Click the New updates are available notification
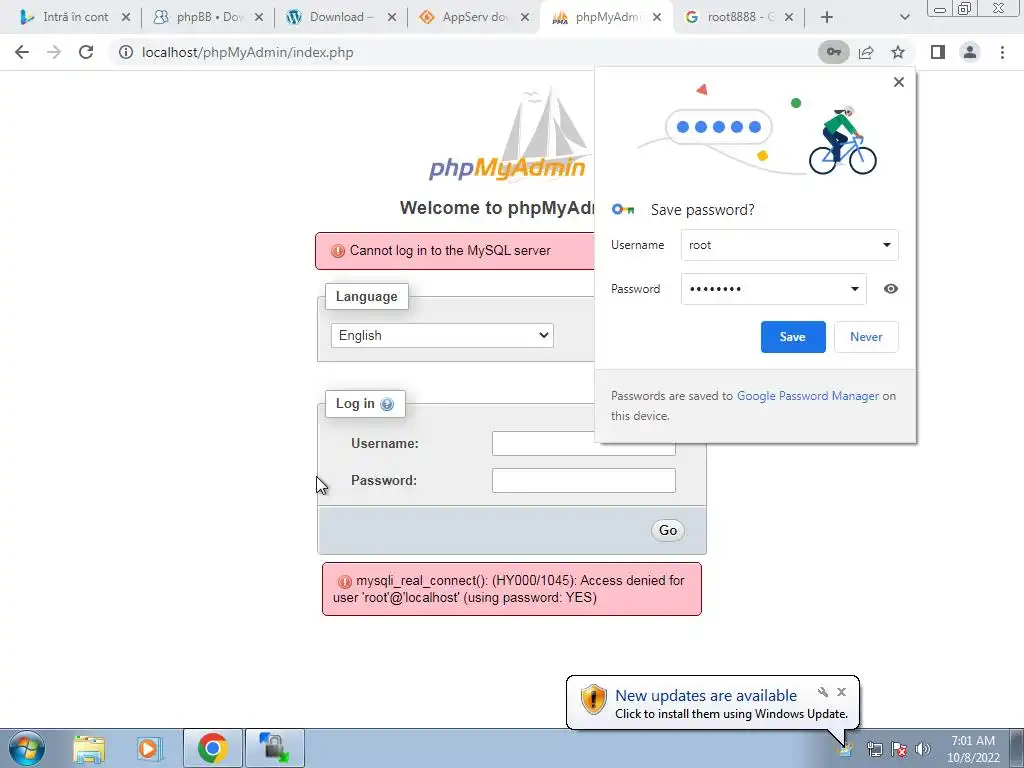1024x768 pixels. pos(706,696)
